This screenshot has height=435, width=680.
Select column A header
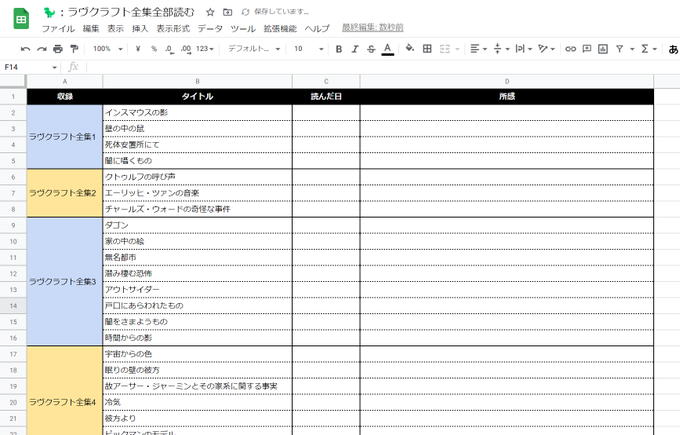[x=65, y=82]
